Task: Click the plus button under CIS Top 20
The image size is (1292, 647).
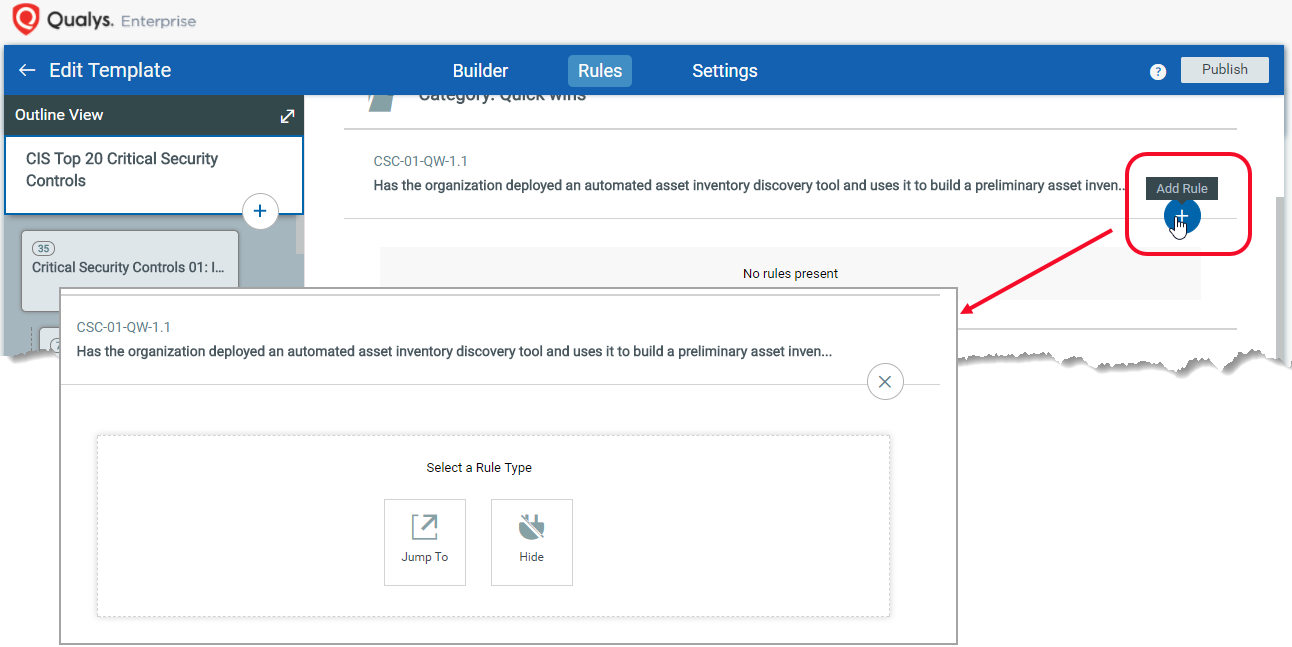Action: 260,211
